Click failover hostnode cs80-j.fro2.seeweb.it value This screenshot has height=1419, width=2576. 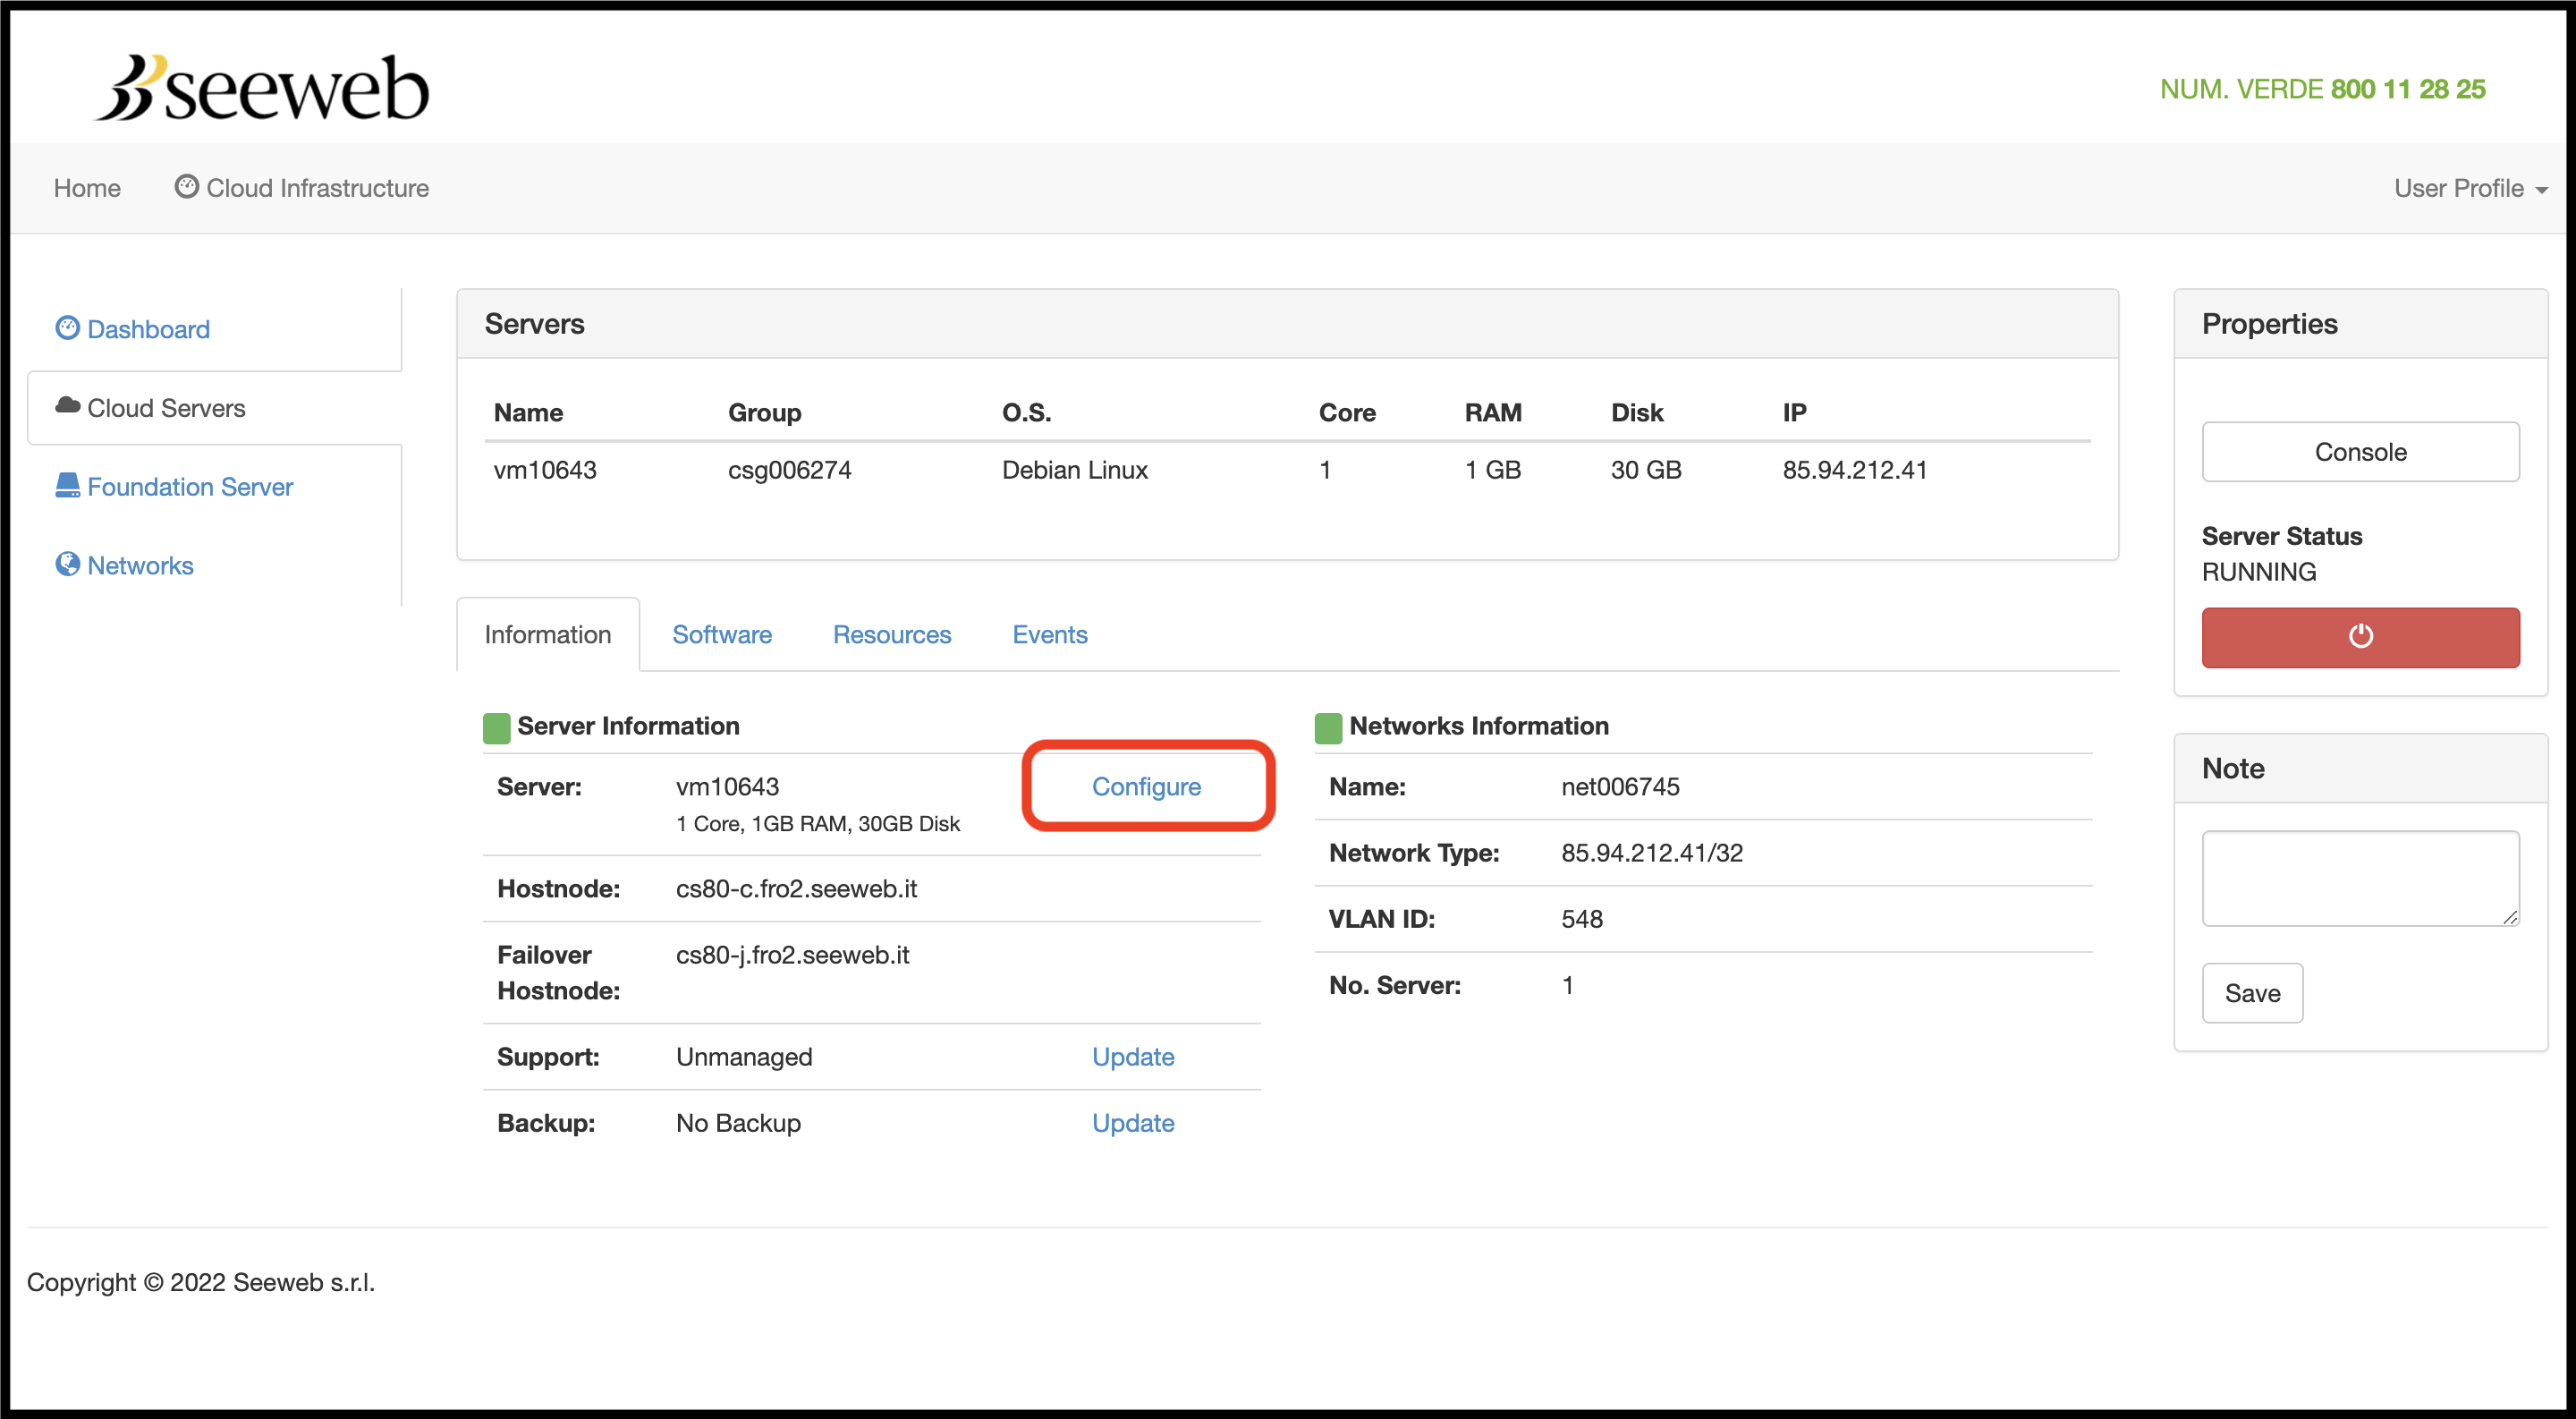792,955
